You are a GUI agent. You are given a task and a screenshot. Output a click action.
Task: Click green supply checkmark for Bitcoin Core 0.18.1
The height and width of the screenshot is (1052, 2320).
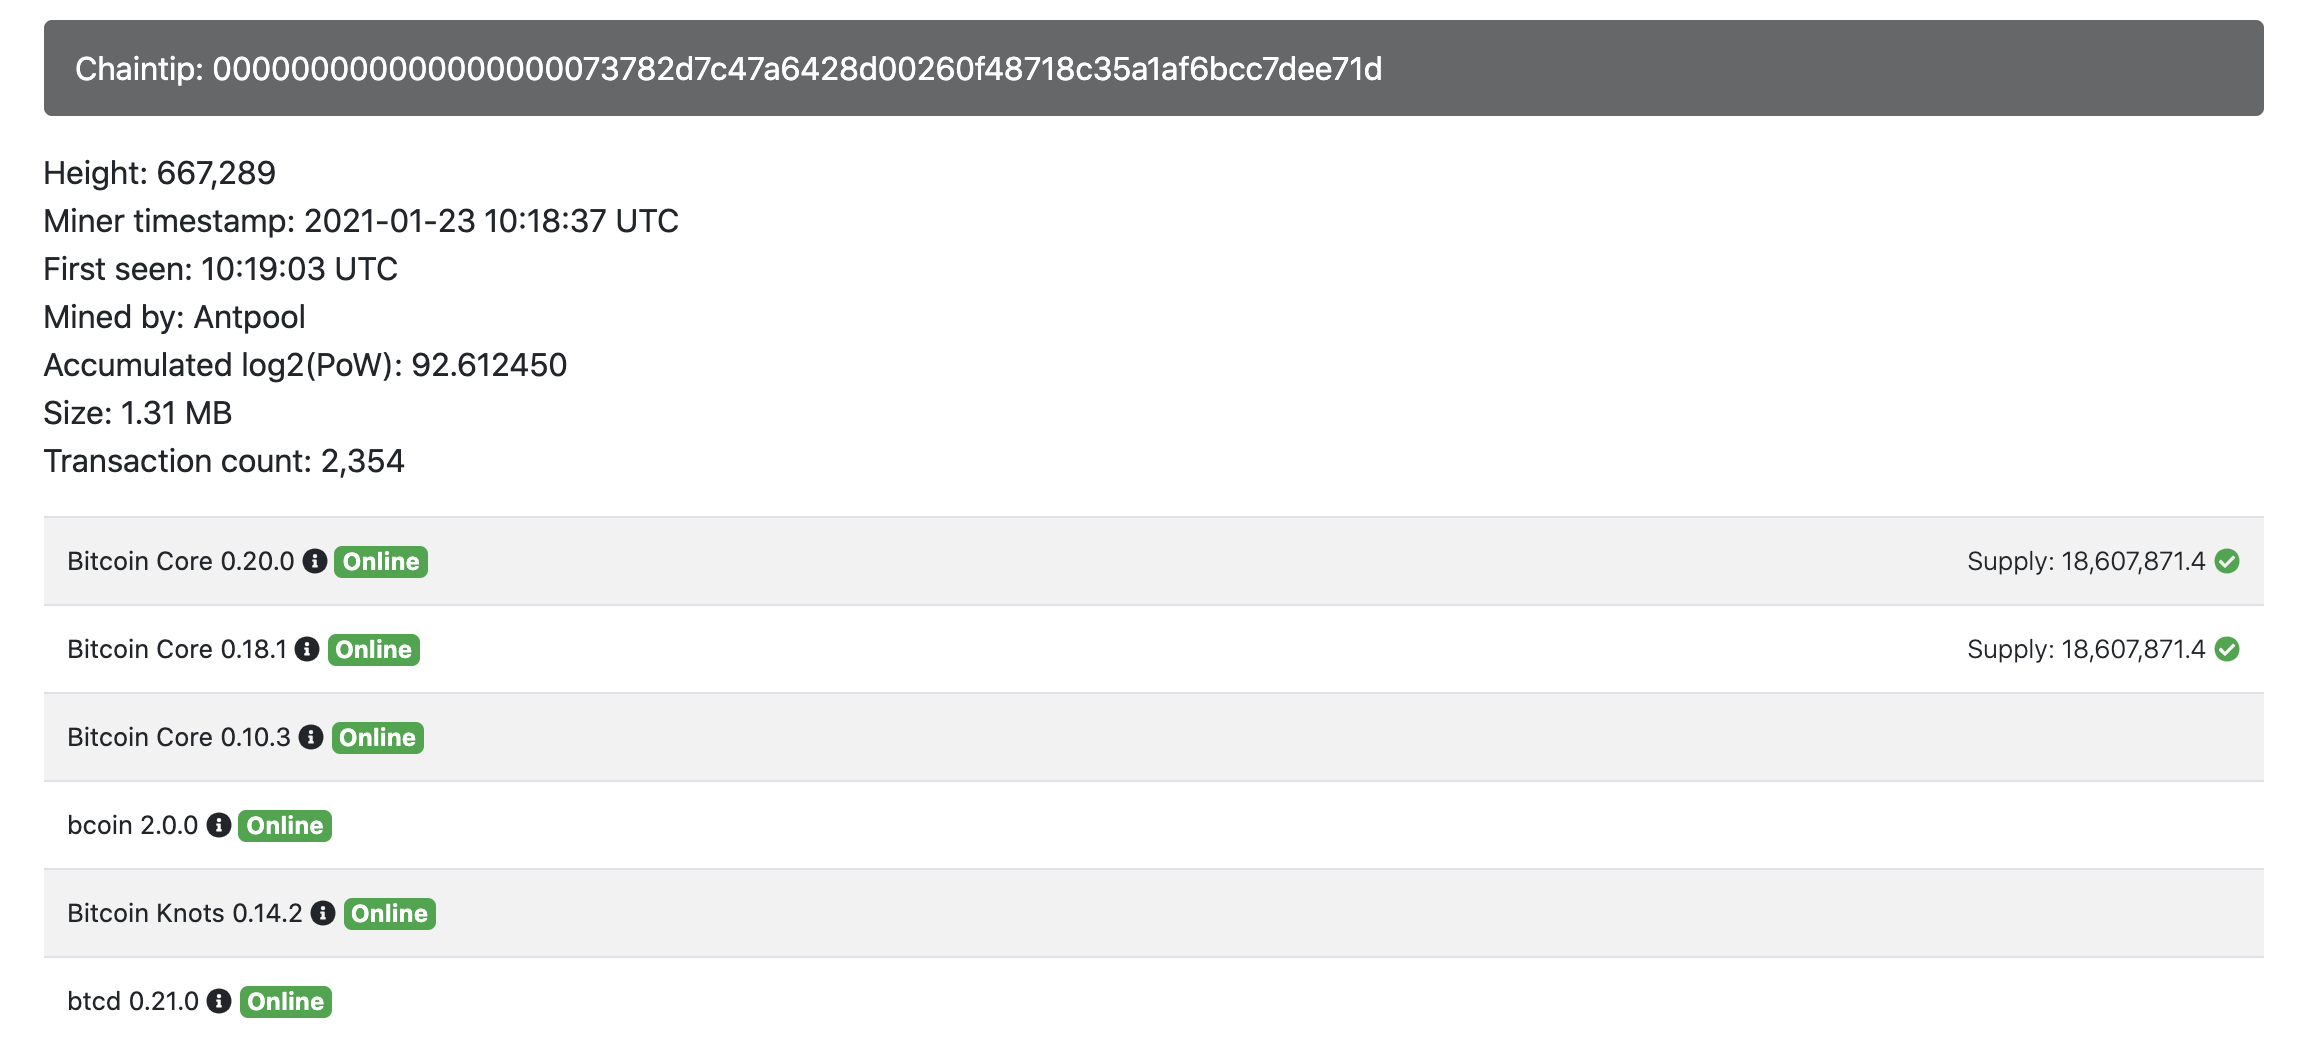pos(2227,649)
